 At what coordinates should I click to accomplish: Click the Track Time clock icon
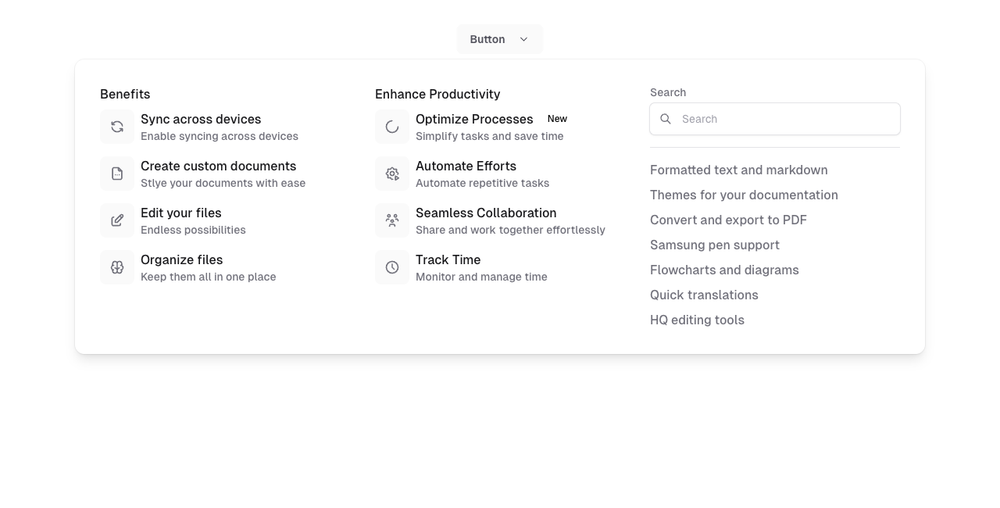pyautogui.click(x=392, y=268)
